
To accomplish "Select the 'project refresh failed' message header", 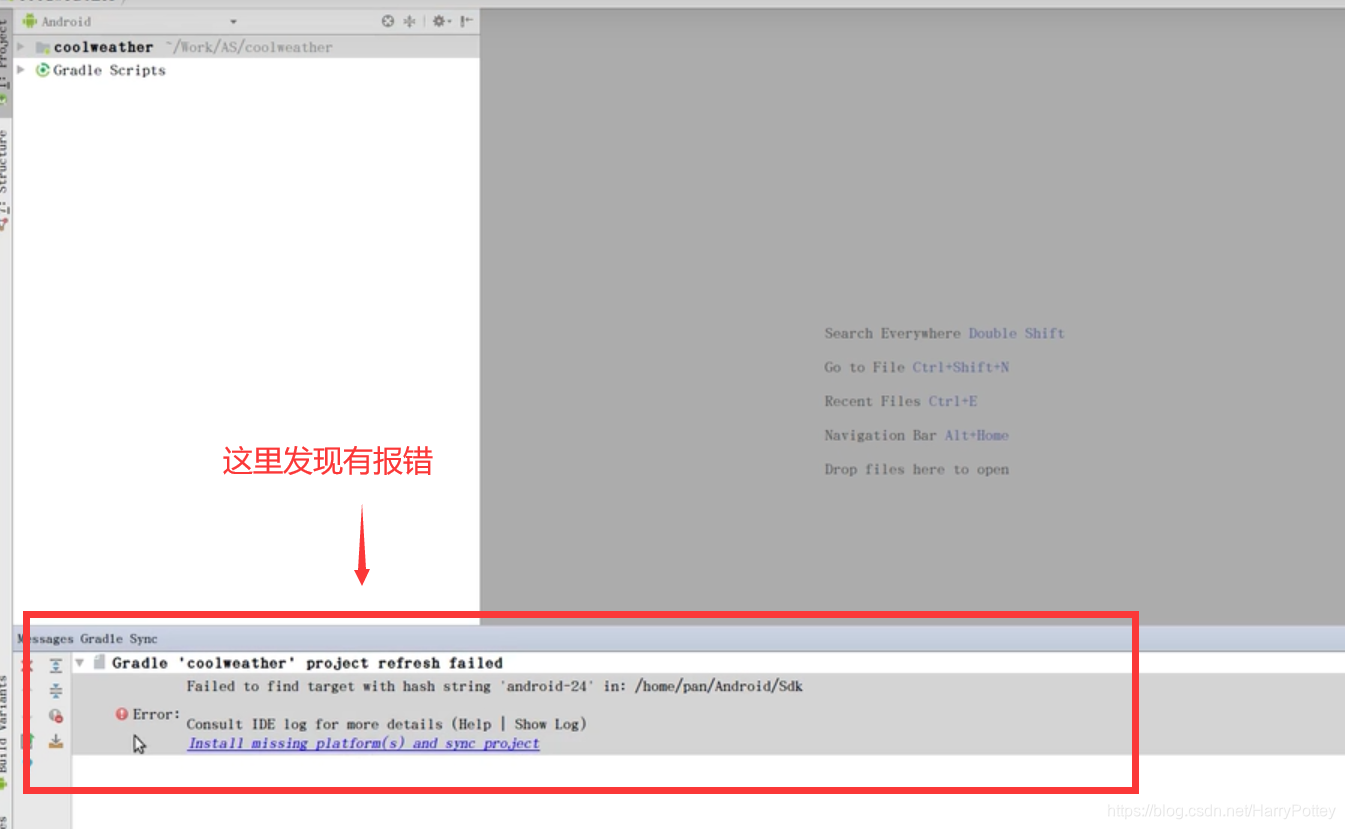I will (x=307, y=663).
